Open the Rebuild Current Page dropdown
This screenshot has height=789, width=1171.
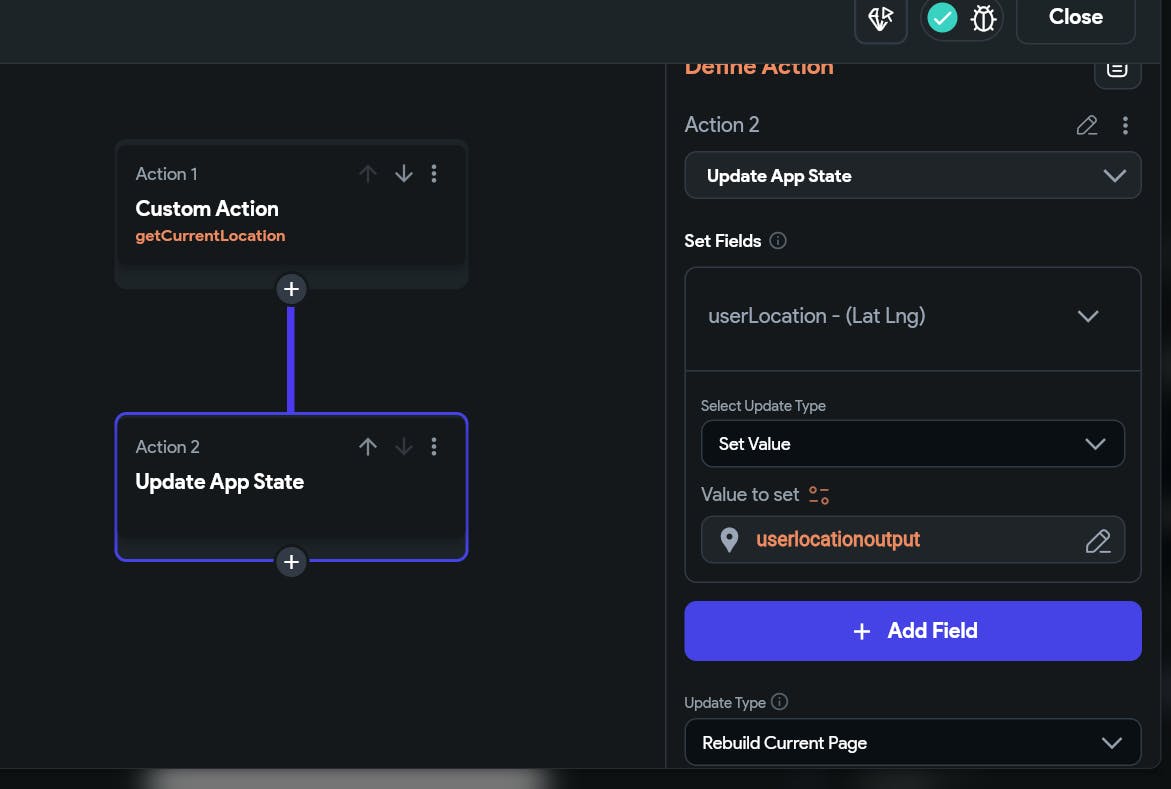pyautogui.click(x=912, y=743)
